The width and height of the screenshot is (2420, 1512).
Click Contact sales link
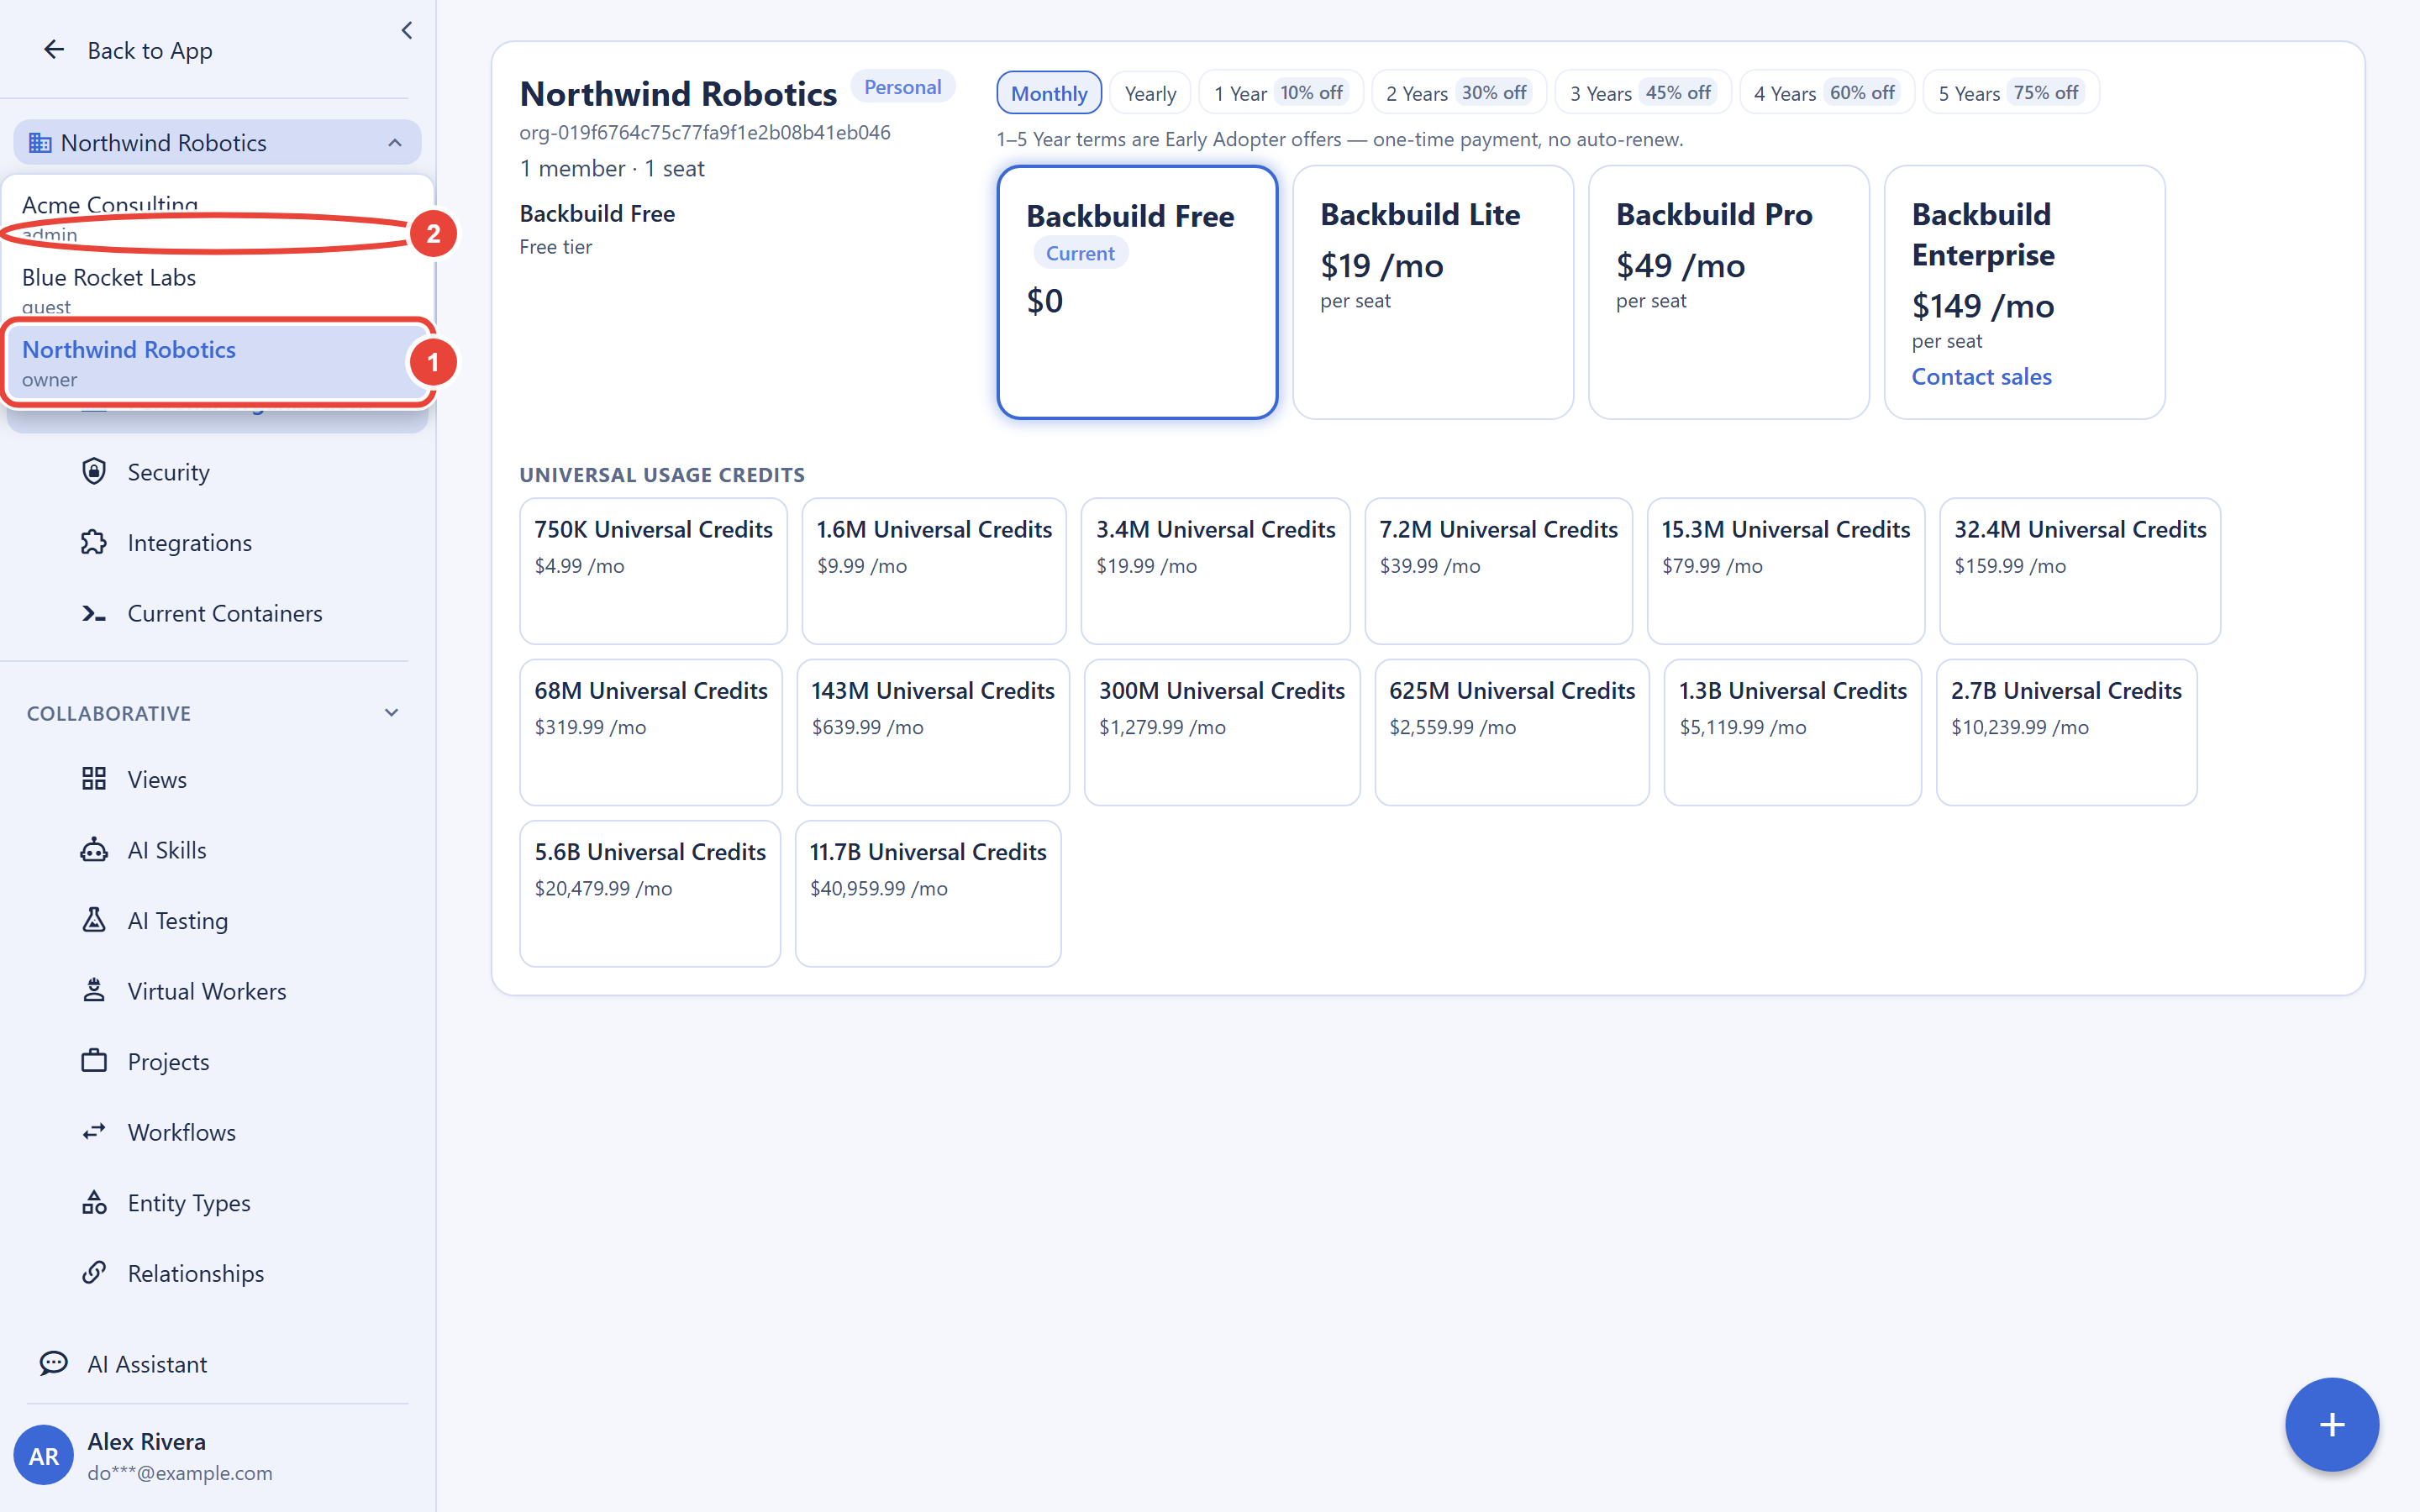click(x=1981, y=376)
